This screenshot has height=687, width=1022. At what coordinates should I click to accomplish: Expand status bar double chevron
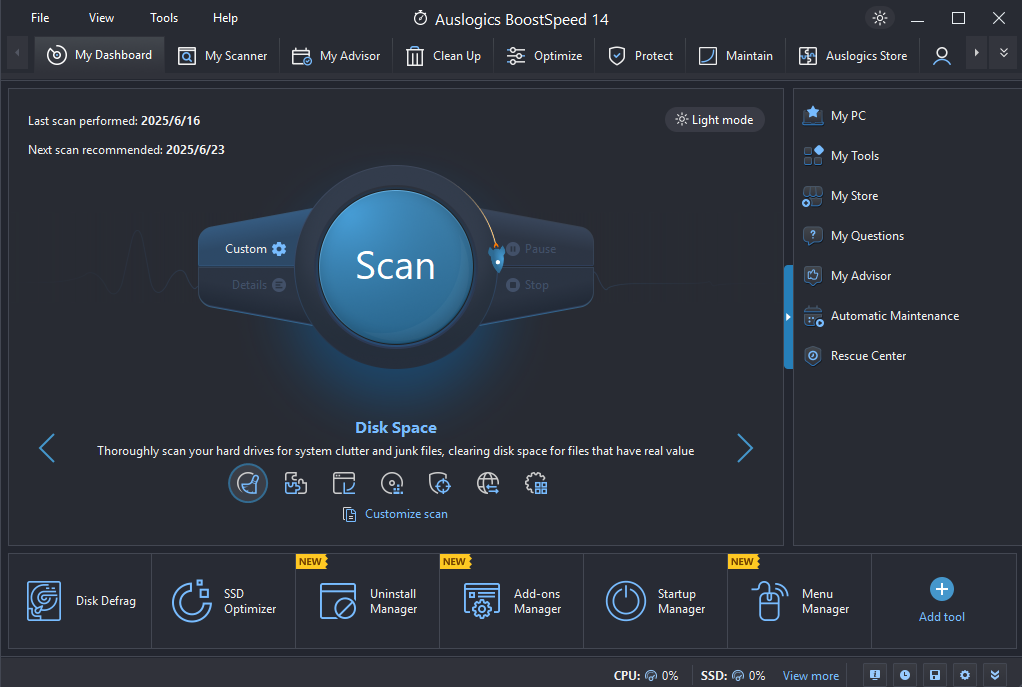995,675
